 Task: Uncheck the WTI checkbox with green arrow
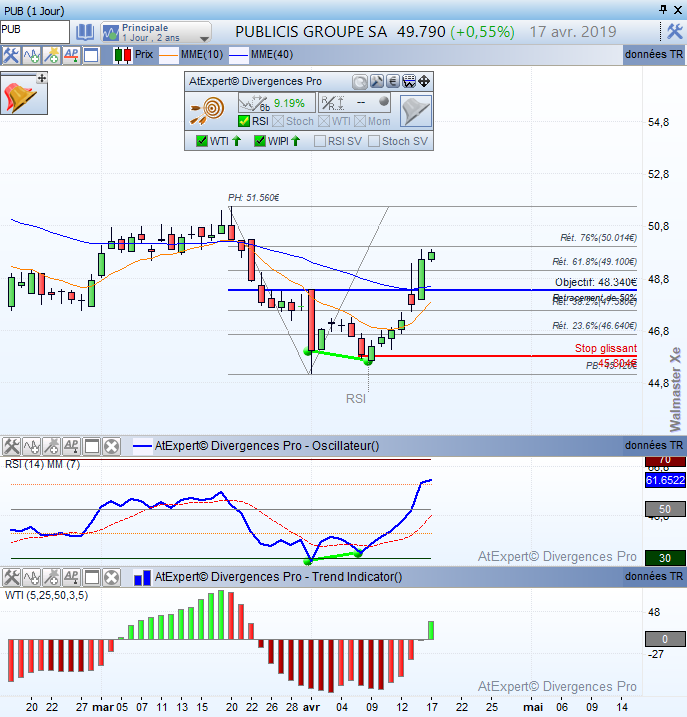tap(201, 141)
